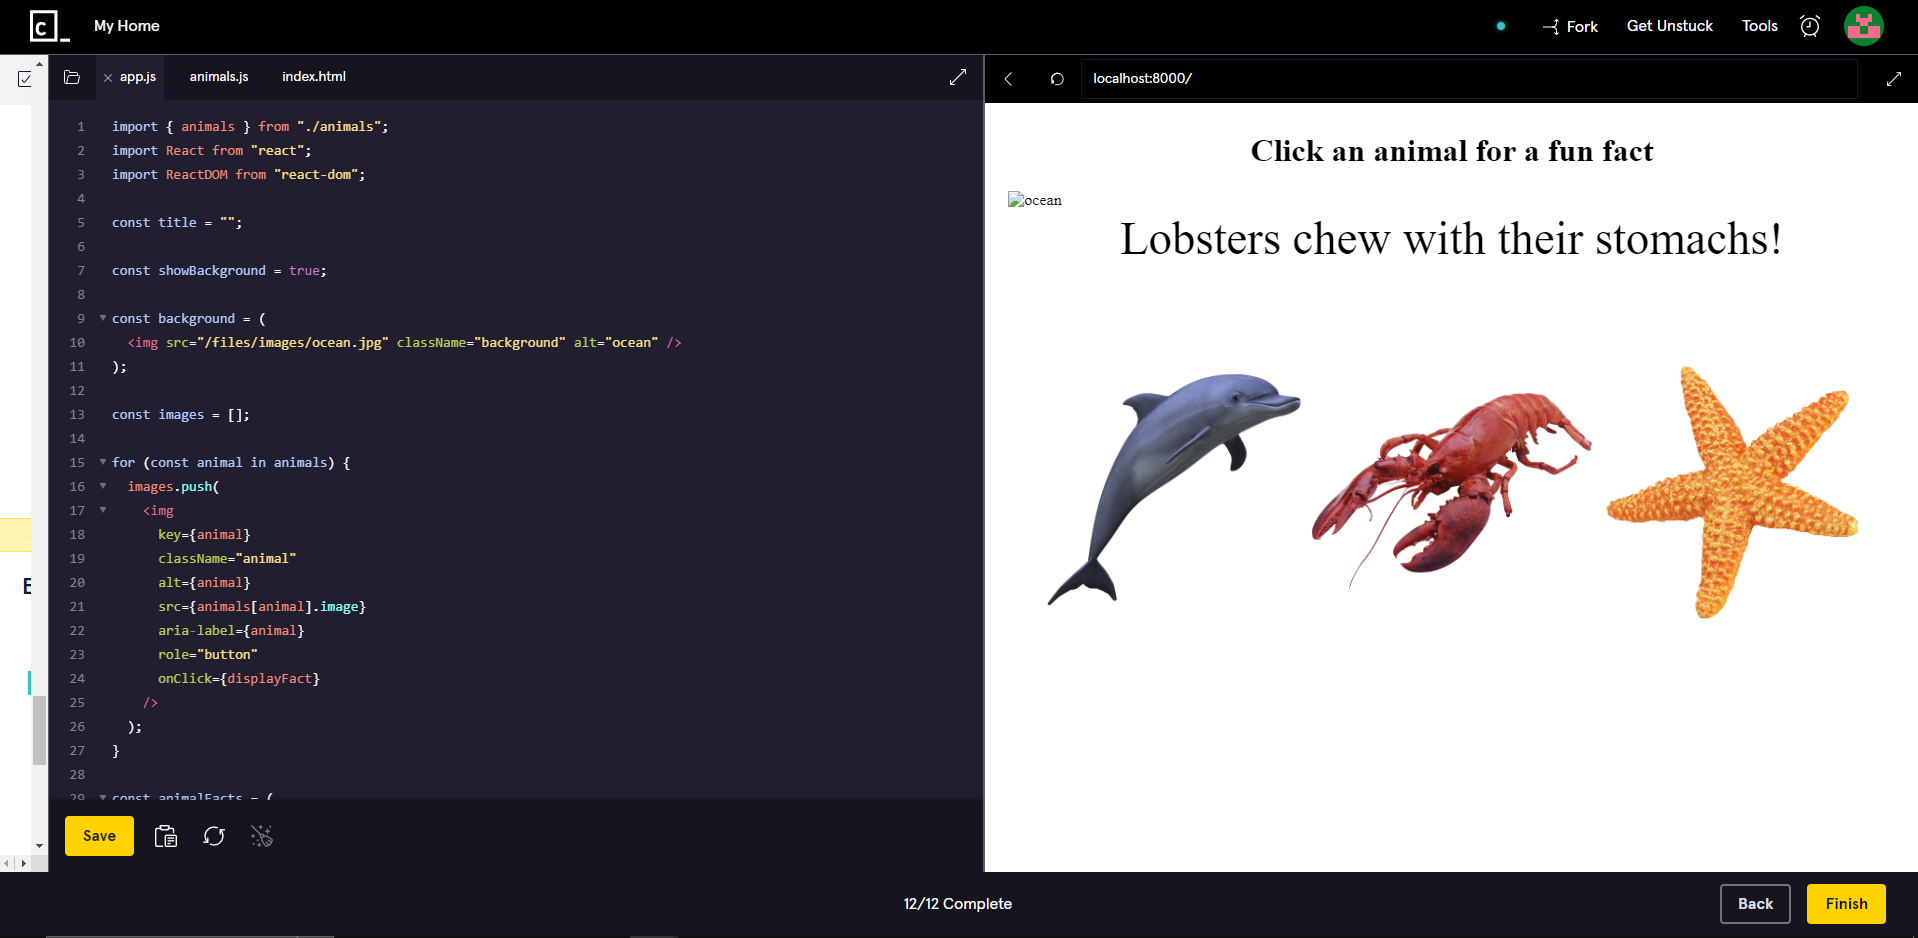Click Finish to complete the lesson
This screenshot has height=938, width=1918.
pyautogui.click(x=1845, y=903)
